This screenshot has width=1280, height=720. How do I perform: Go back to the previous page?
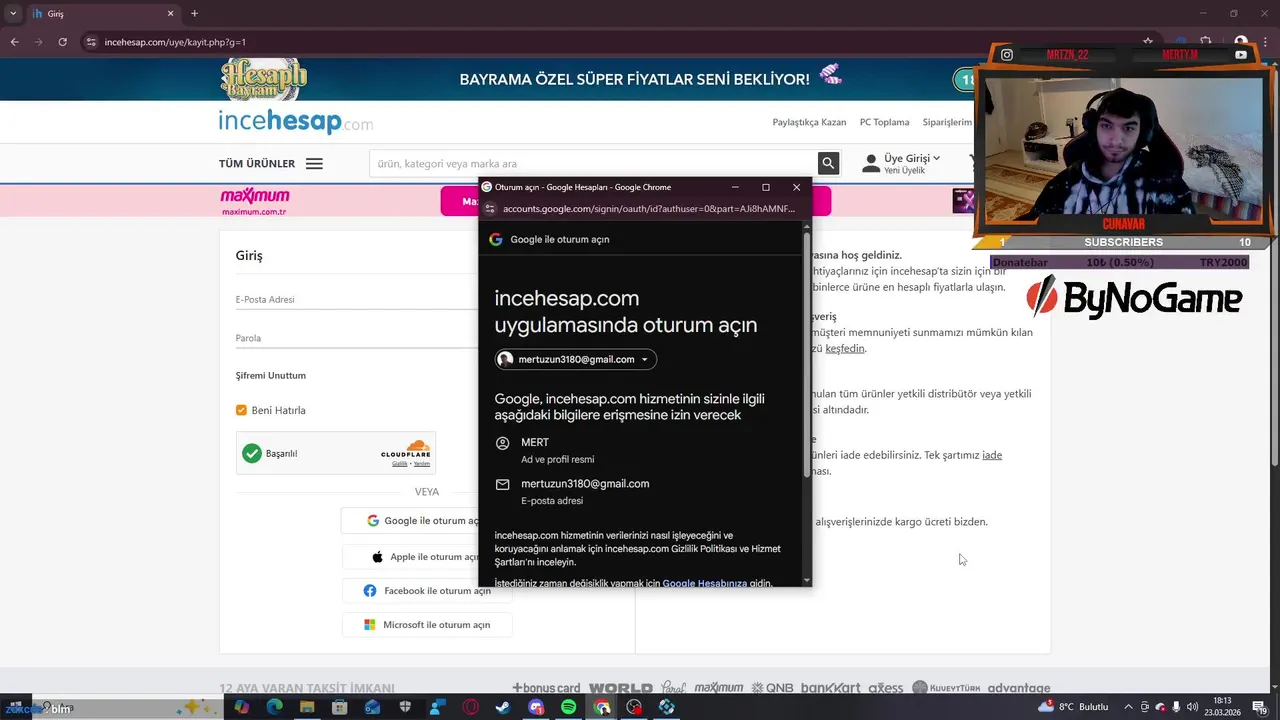[14, 42]
